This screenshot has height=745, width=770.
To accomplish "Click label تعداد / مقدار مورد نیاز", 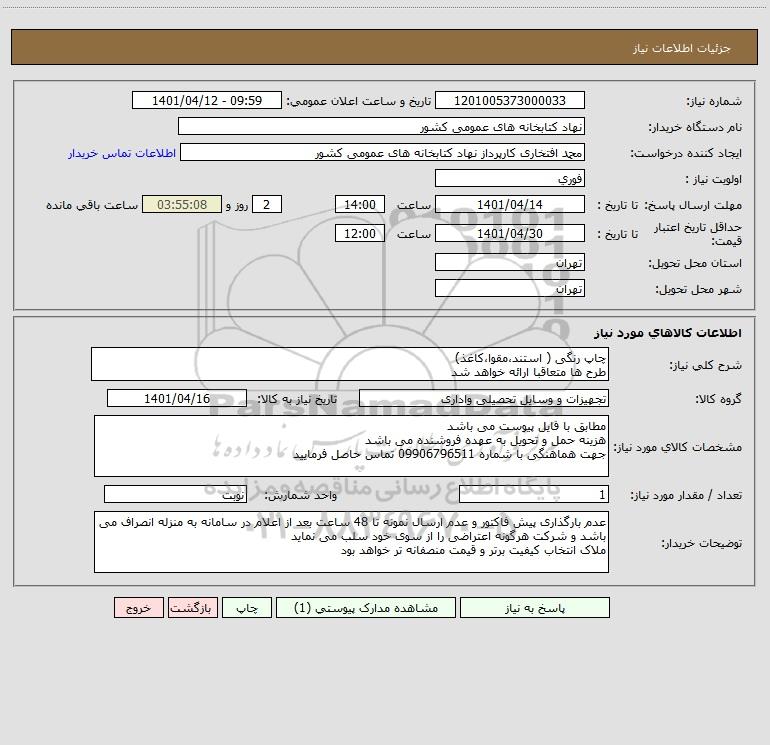I will click(x=686, y=495).
